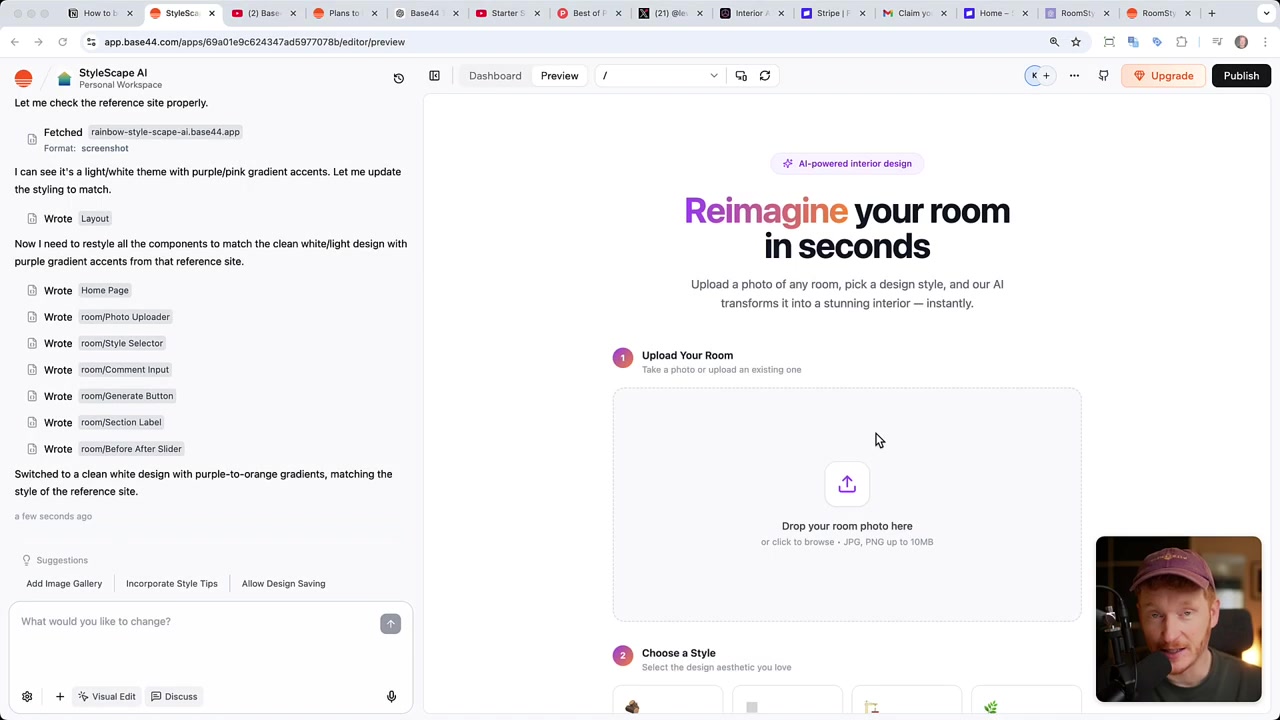This screenshot has height=720, width=1280.
Task: Toggle Discuss mode
Action: tap(174, 696)
